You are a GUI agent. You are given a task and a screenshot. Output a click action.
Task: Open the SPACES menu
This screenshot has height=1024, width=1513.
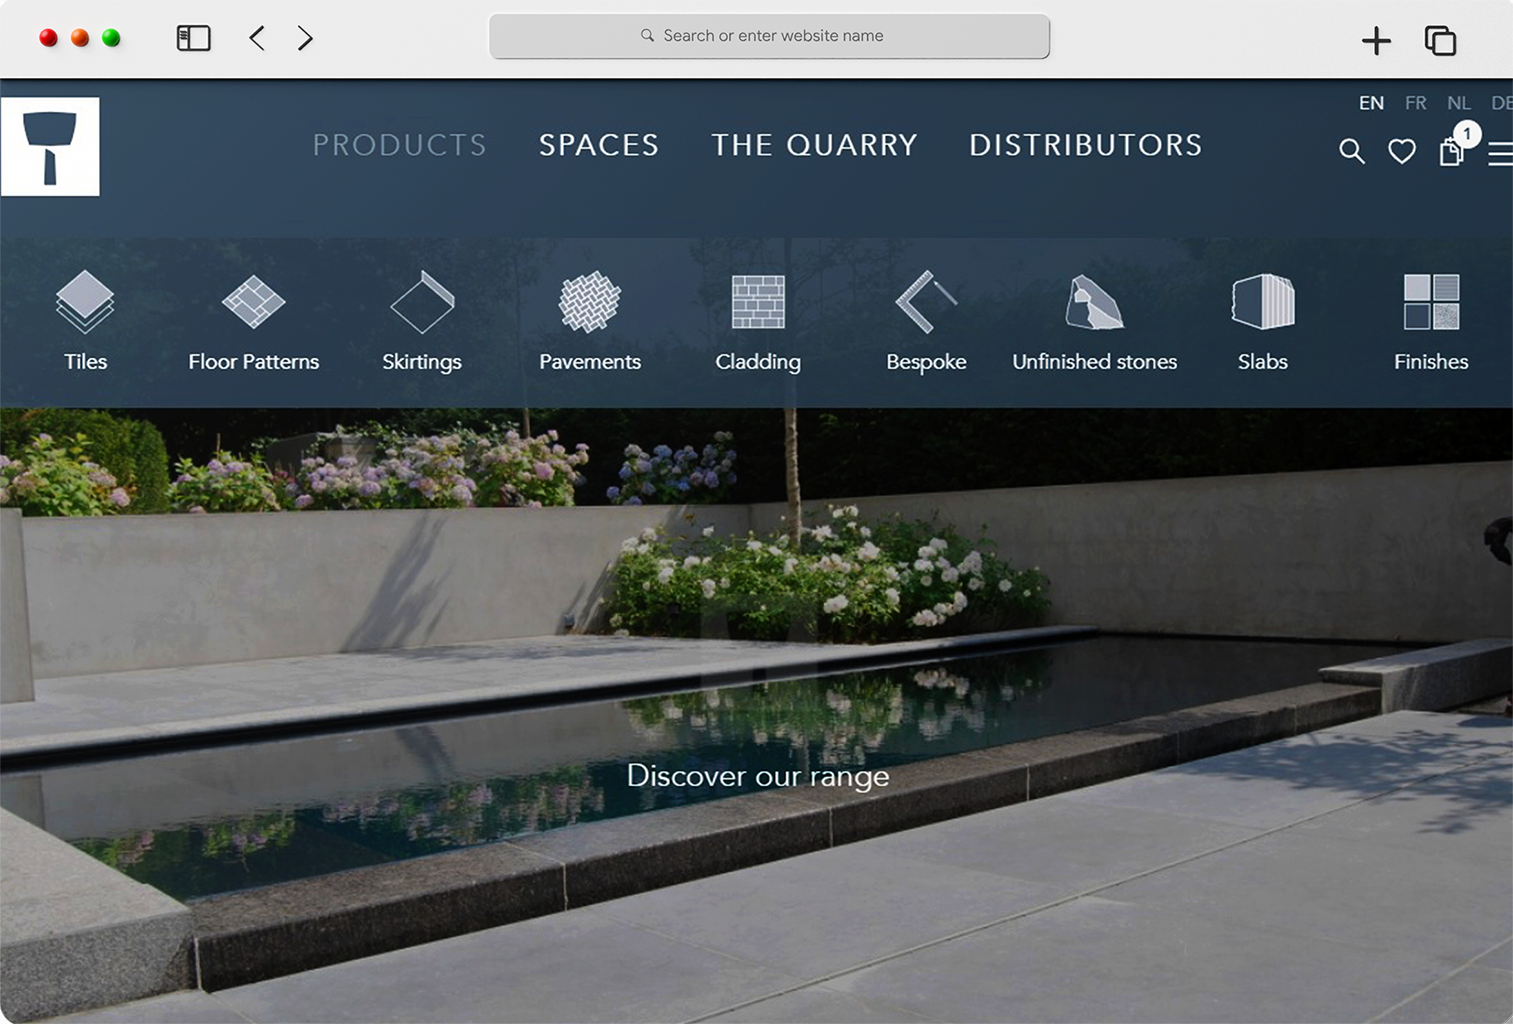[599, 145]
